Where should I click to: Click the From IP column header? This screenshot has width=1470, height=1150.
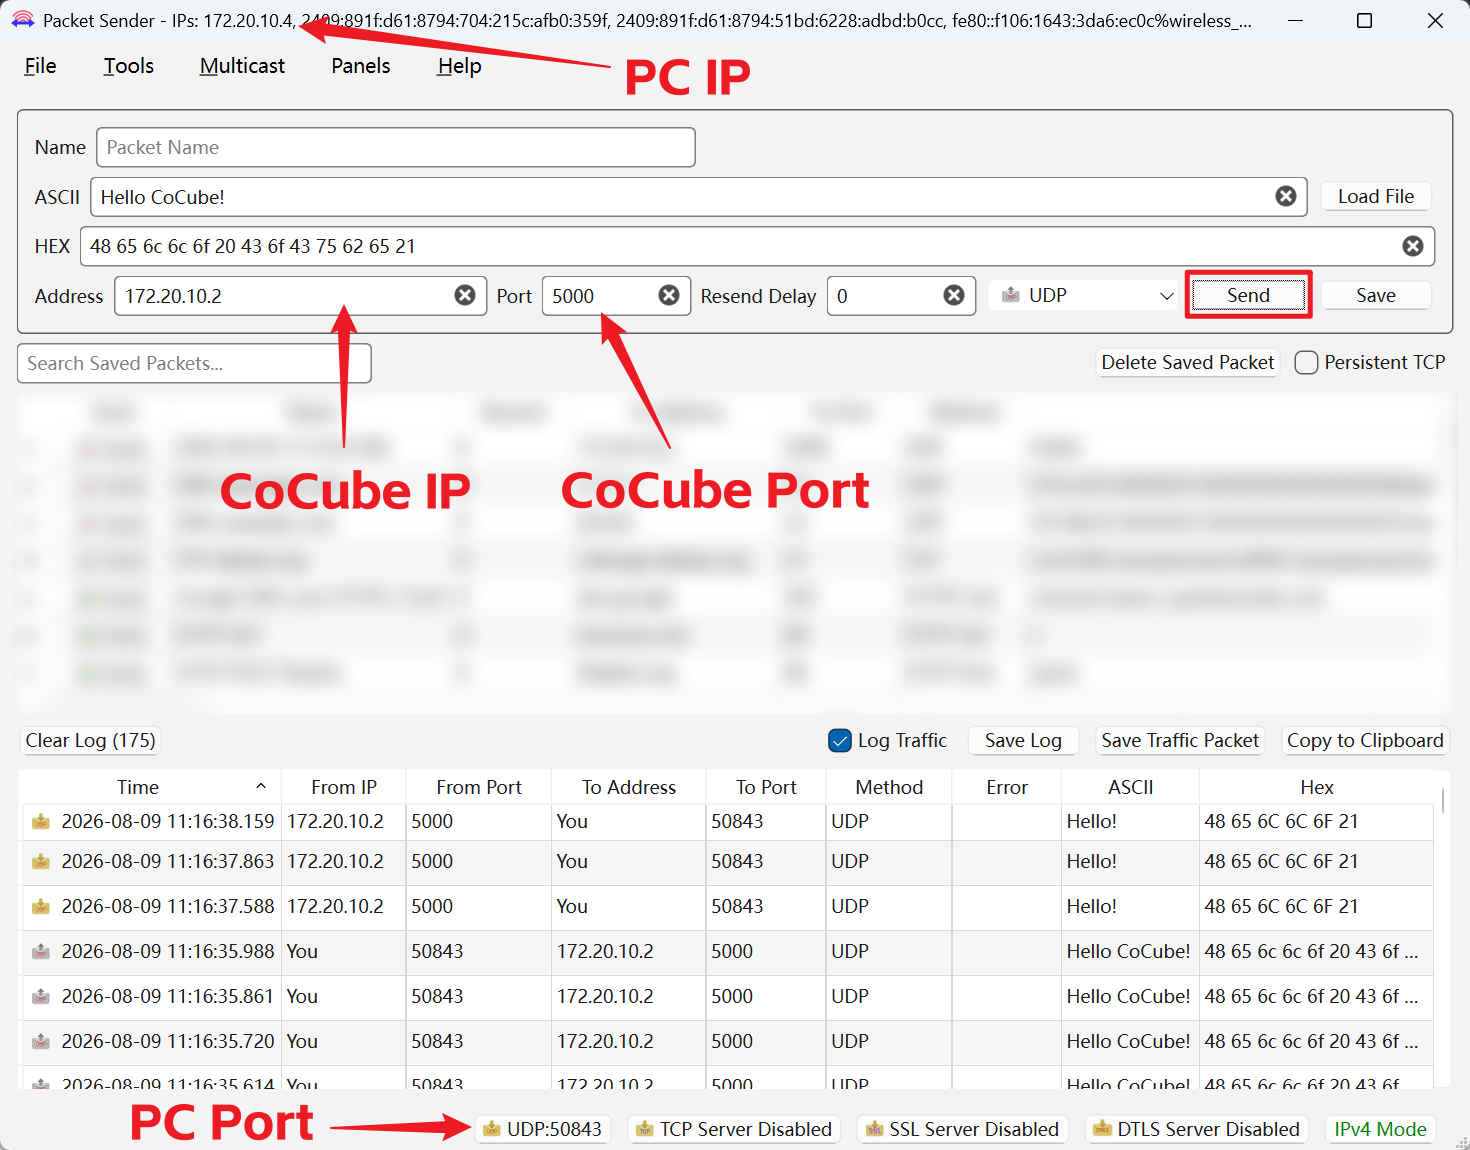[344, 787]
